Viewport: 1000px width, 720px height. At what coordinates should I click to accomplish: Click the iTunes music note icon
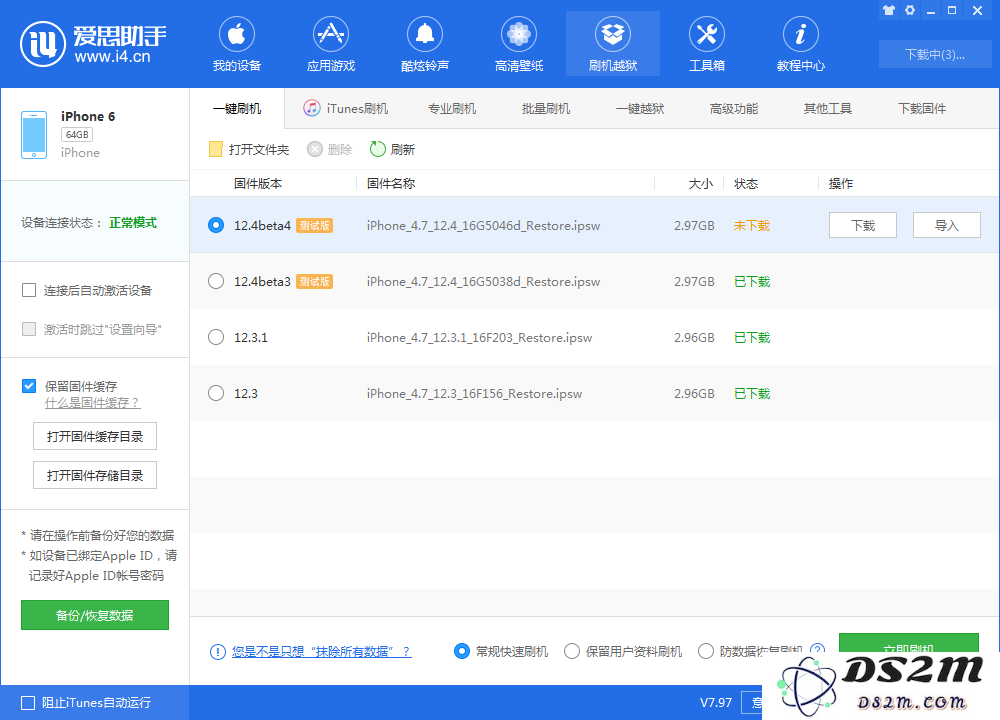point(311,108)
